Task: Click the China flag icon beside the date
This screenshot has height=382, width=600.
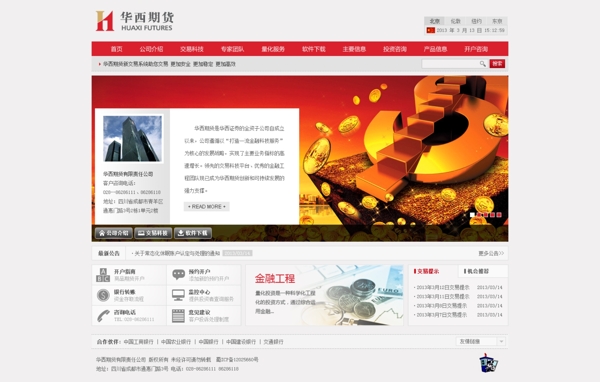Action: click(x=430, y=30)
